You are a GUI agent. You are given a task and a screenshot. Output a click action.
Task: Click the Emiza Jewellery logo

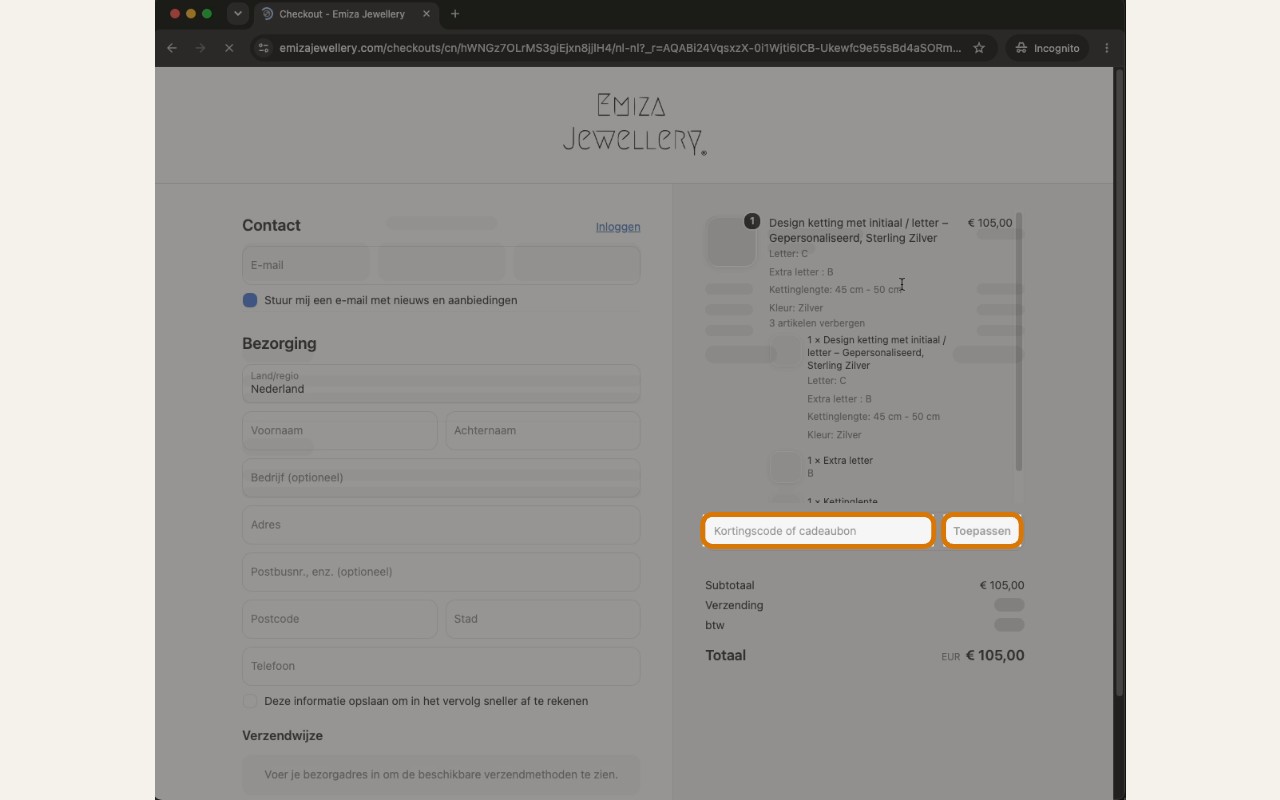tap(634, 125)
